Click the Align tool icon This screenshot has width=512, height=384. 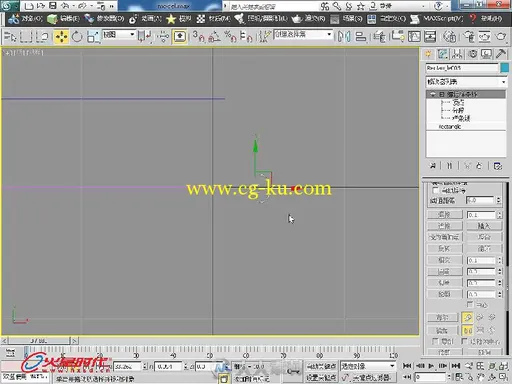361,37
